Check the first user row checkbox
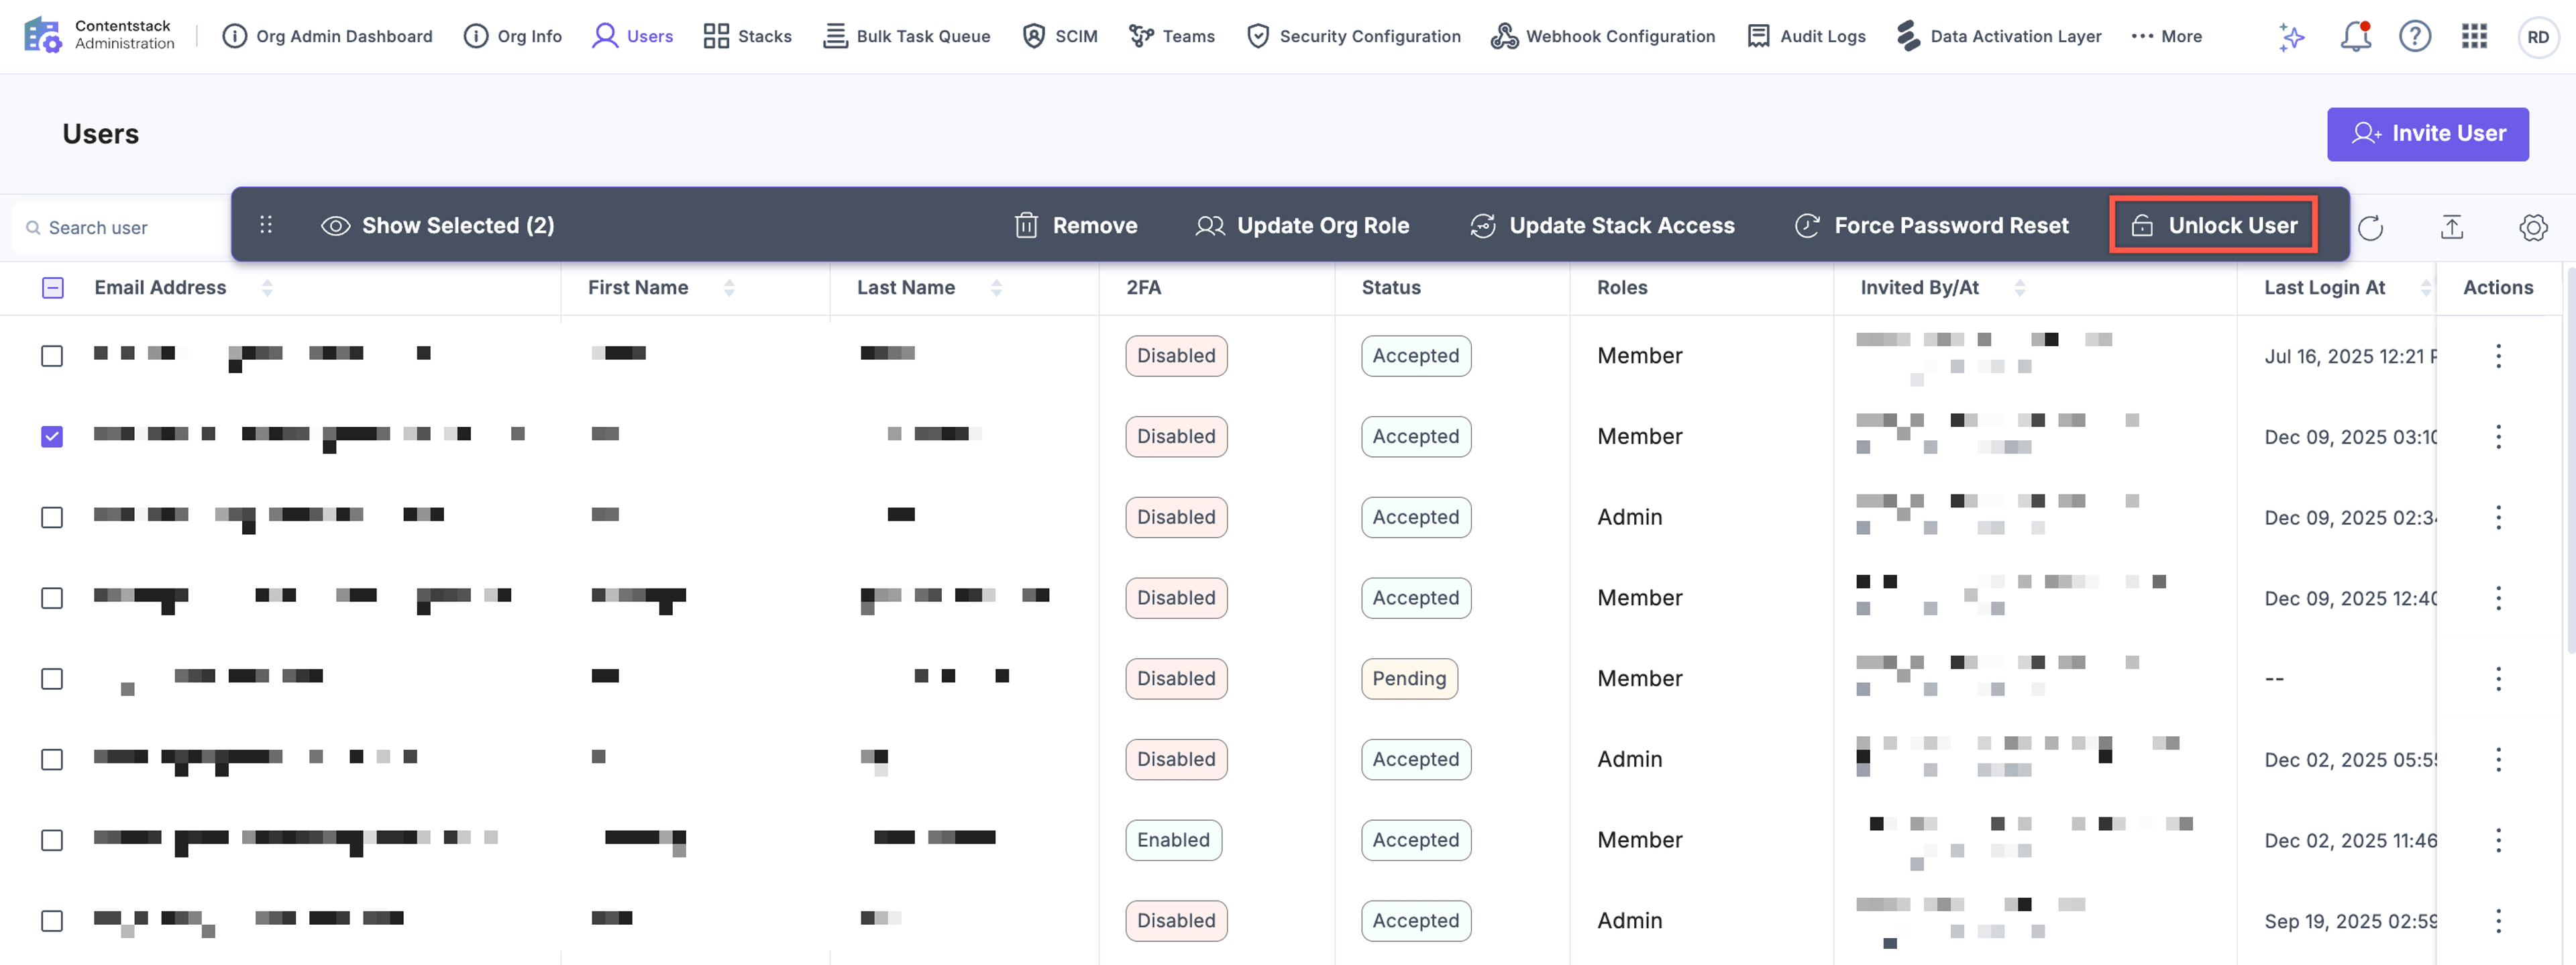The image size is (2576, 965). click(x=52, y=356)
